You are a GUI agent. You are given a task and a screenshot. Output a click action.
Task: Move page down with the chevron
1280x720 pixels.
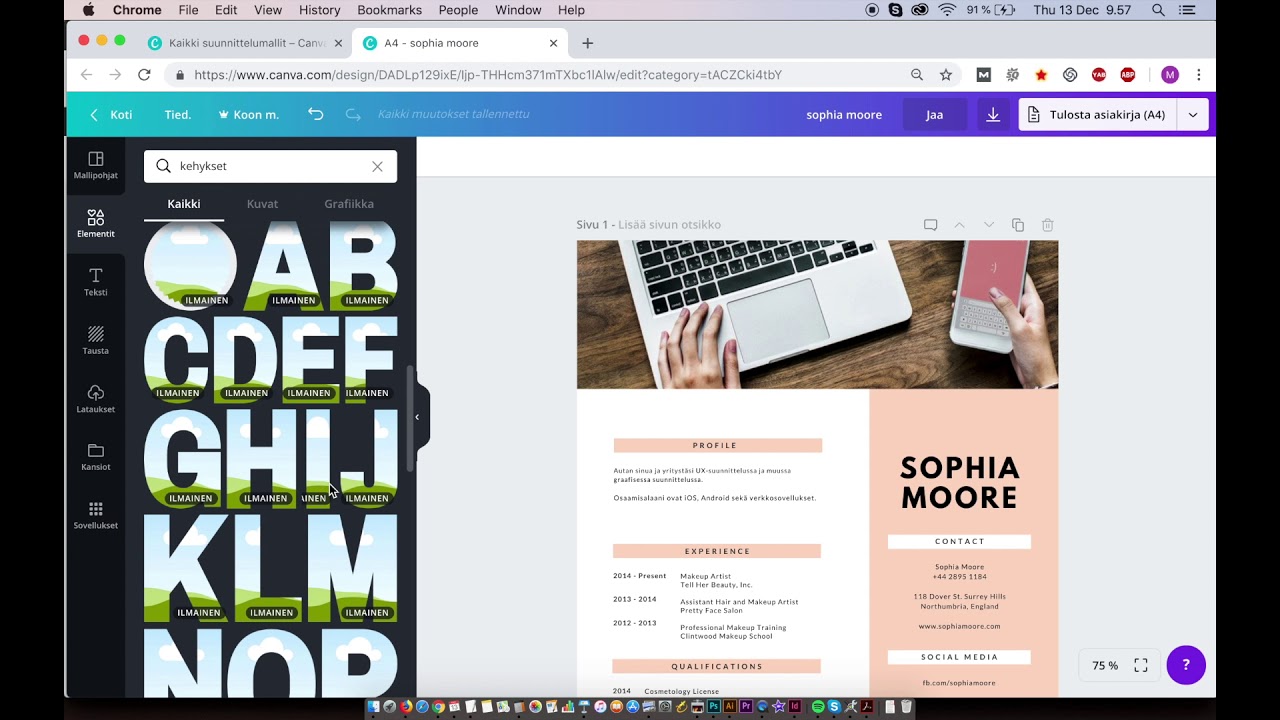point(989,225)
